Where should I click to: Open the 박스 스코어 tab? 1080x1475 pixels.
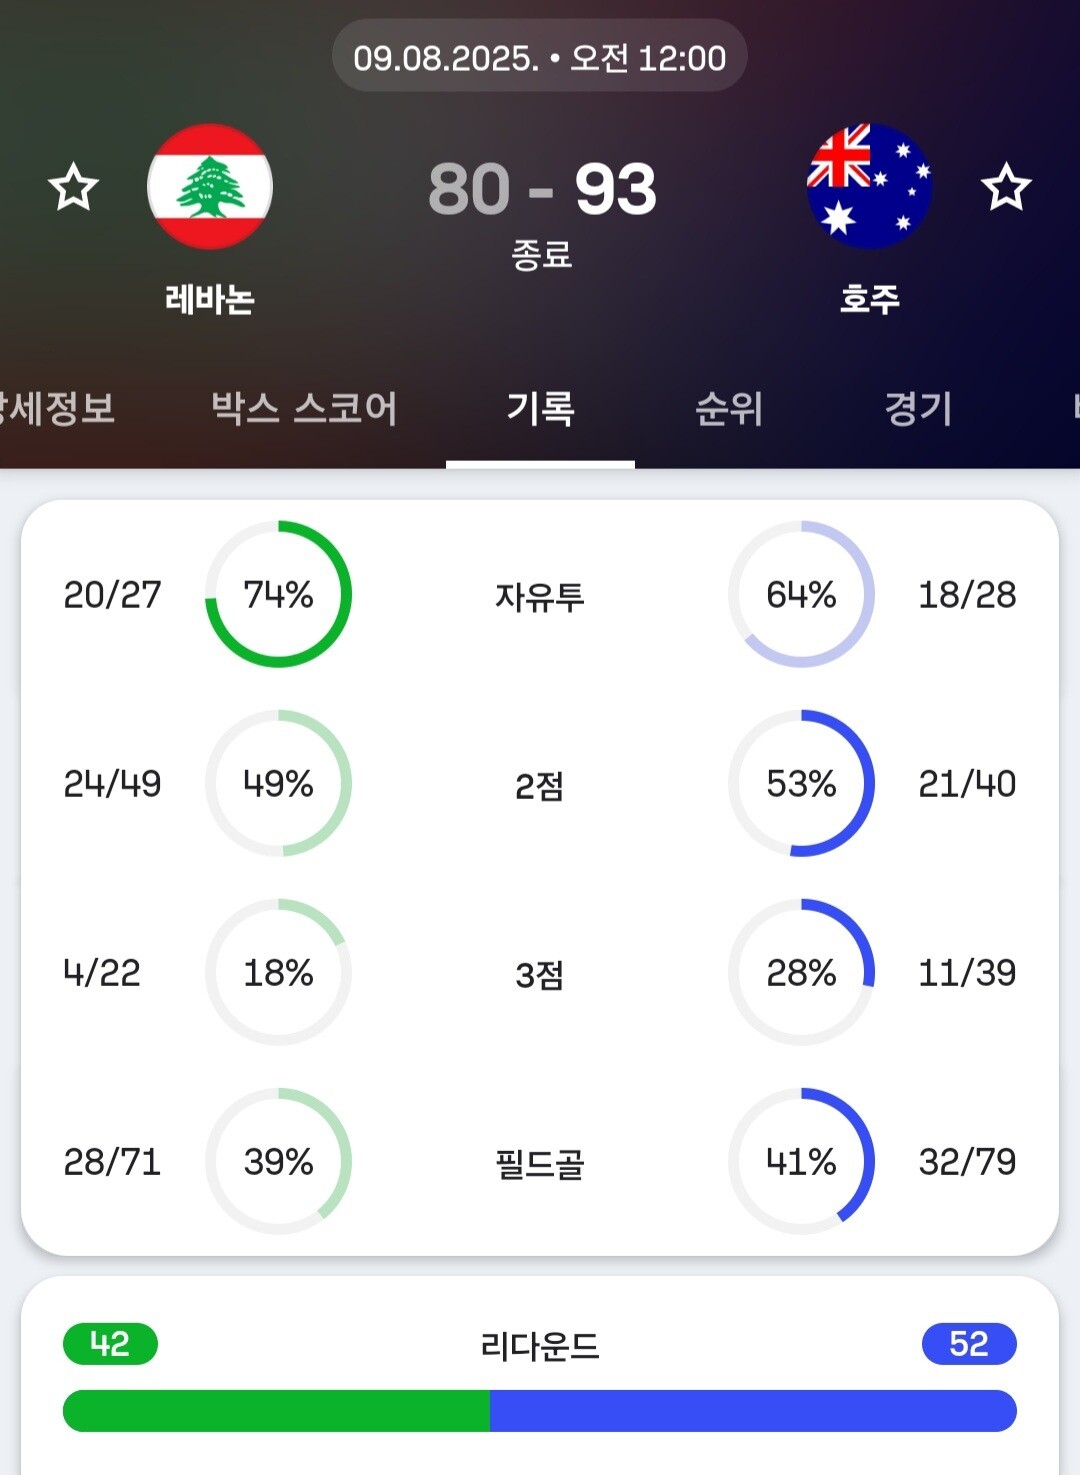[x=304, y=409]
